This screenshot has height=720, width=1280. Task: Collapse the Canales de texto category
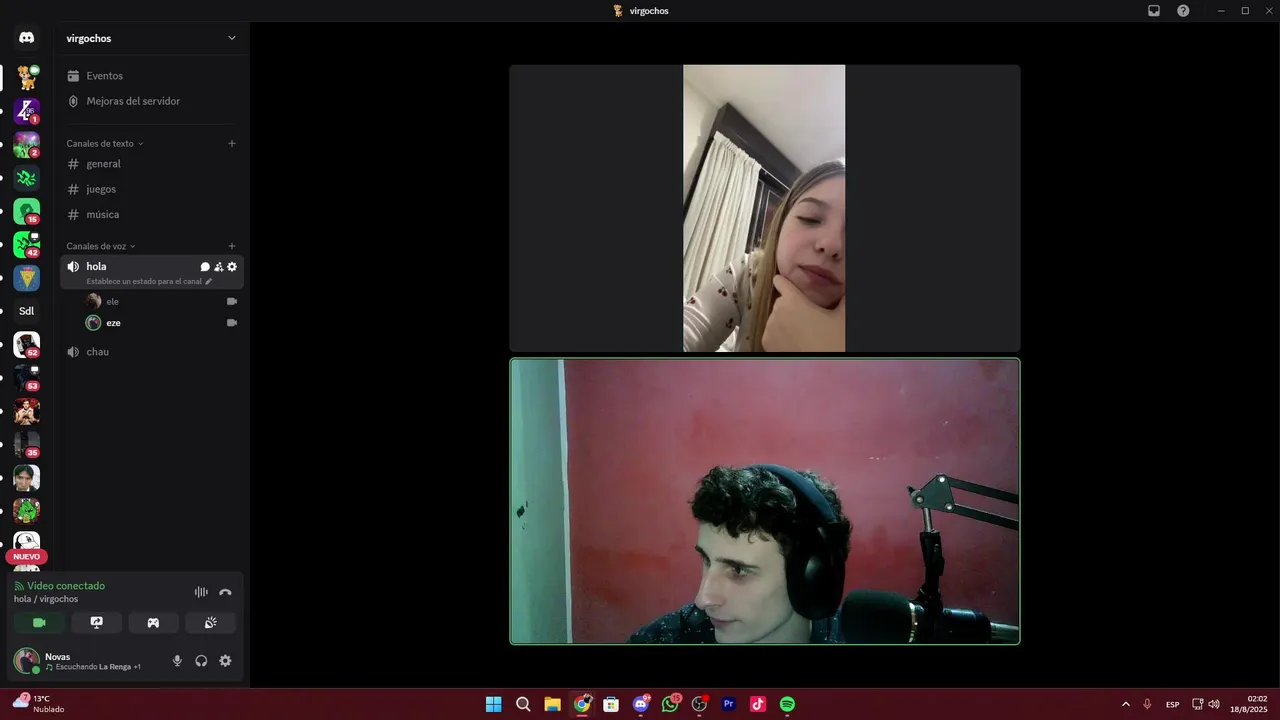click(105, 143)
